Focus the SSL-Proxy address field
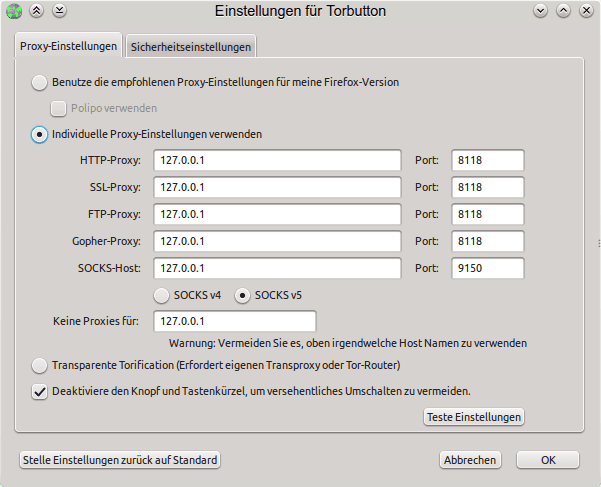Image resolution: width=601 pixels, height=487 pixels. tap(278, 187)
